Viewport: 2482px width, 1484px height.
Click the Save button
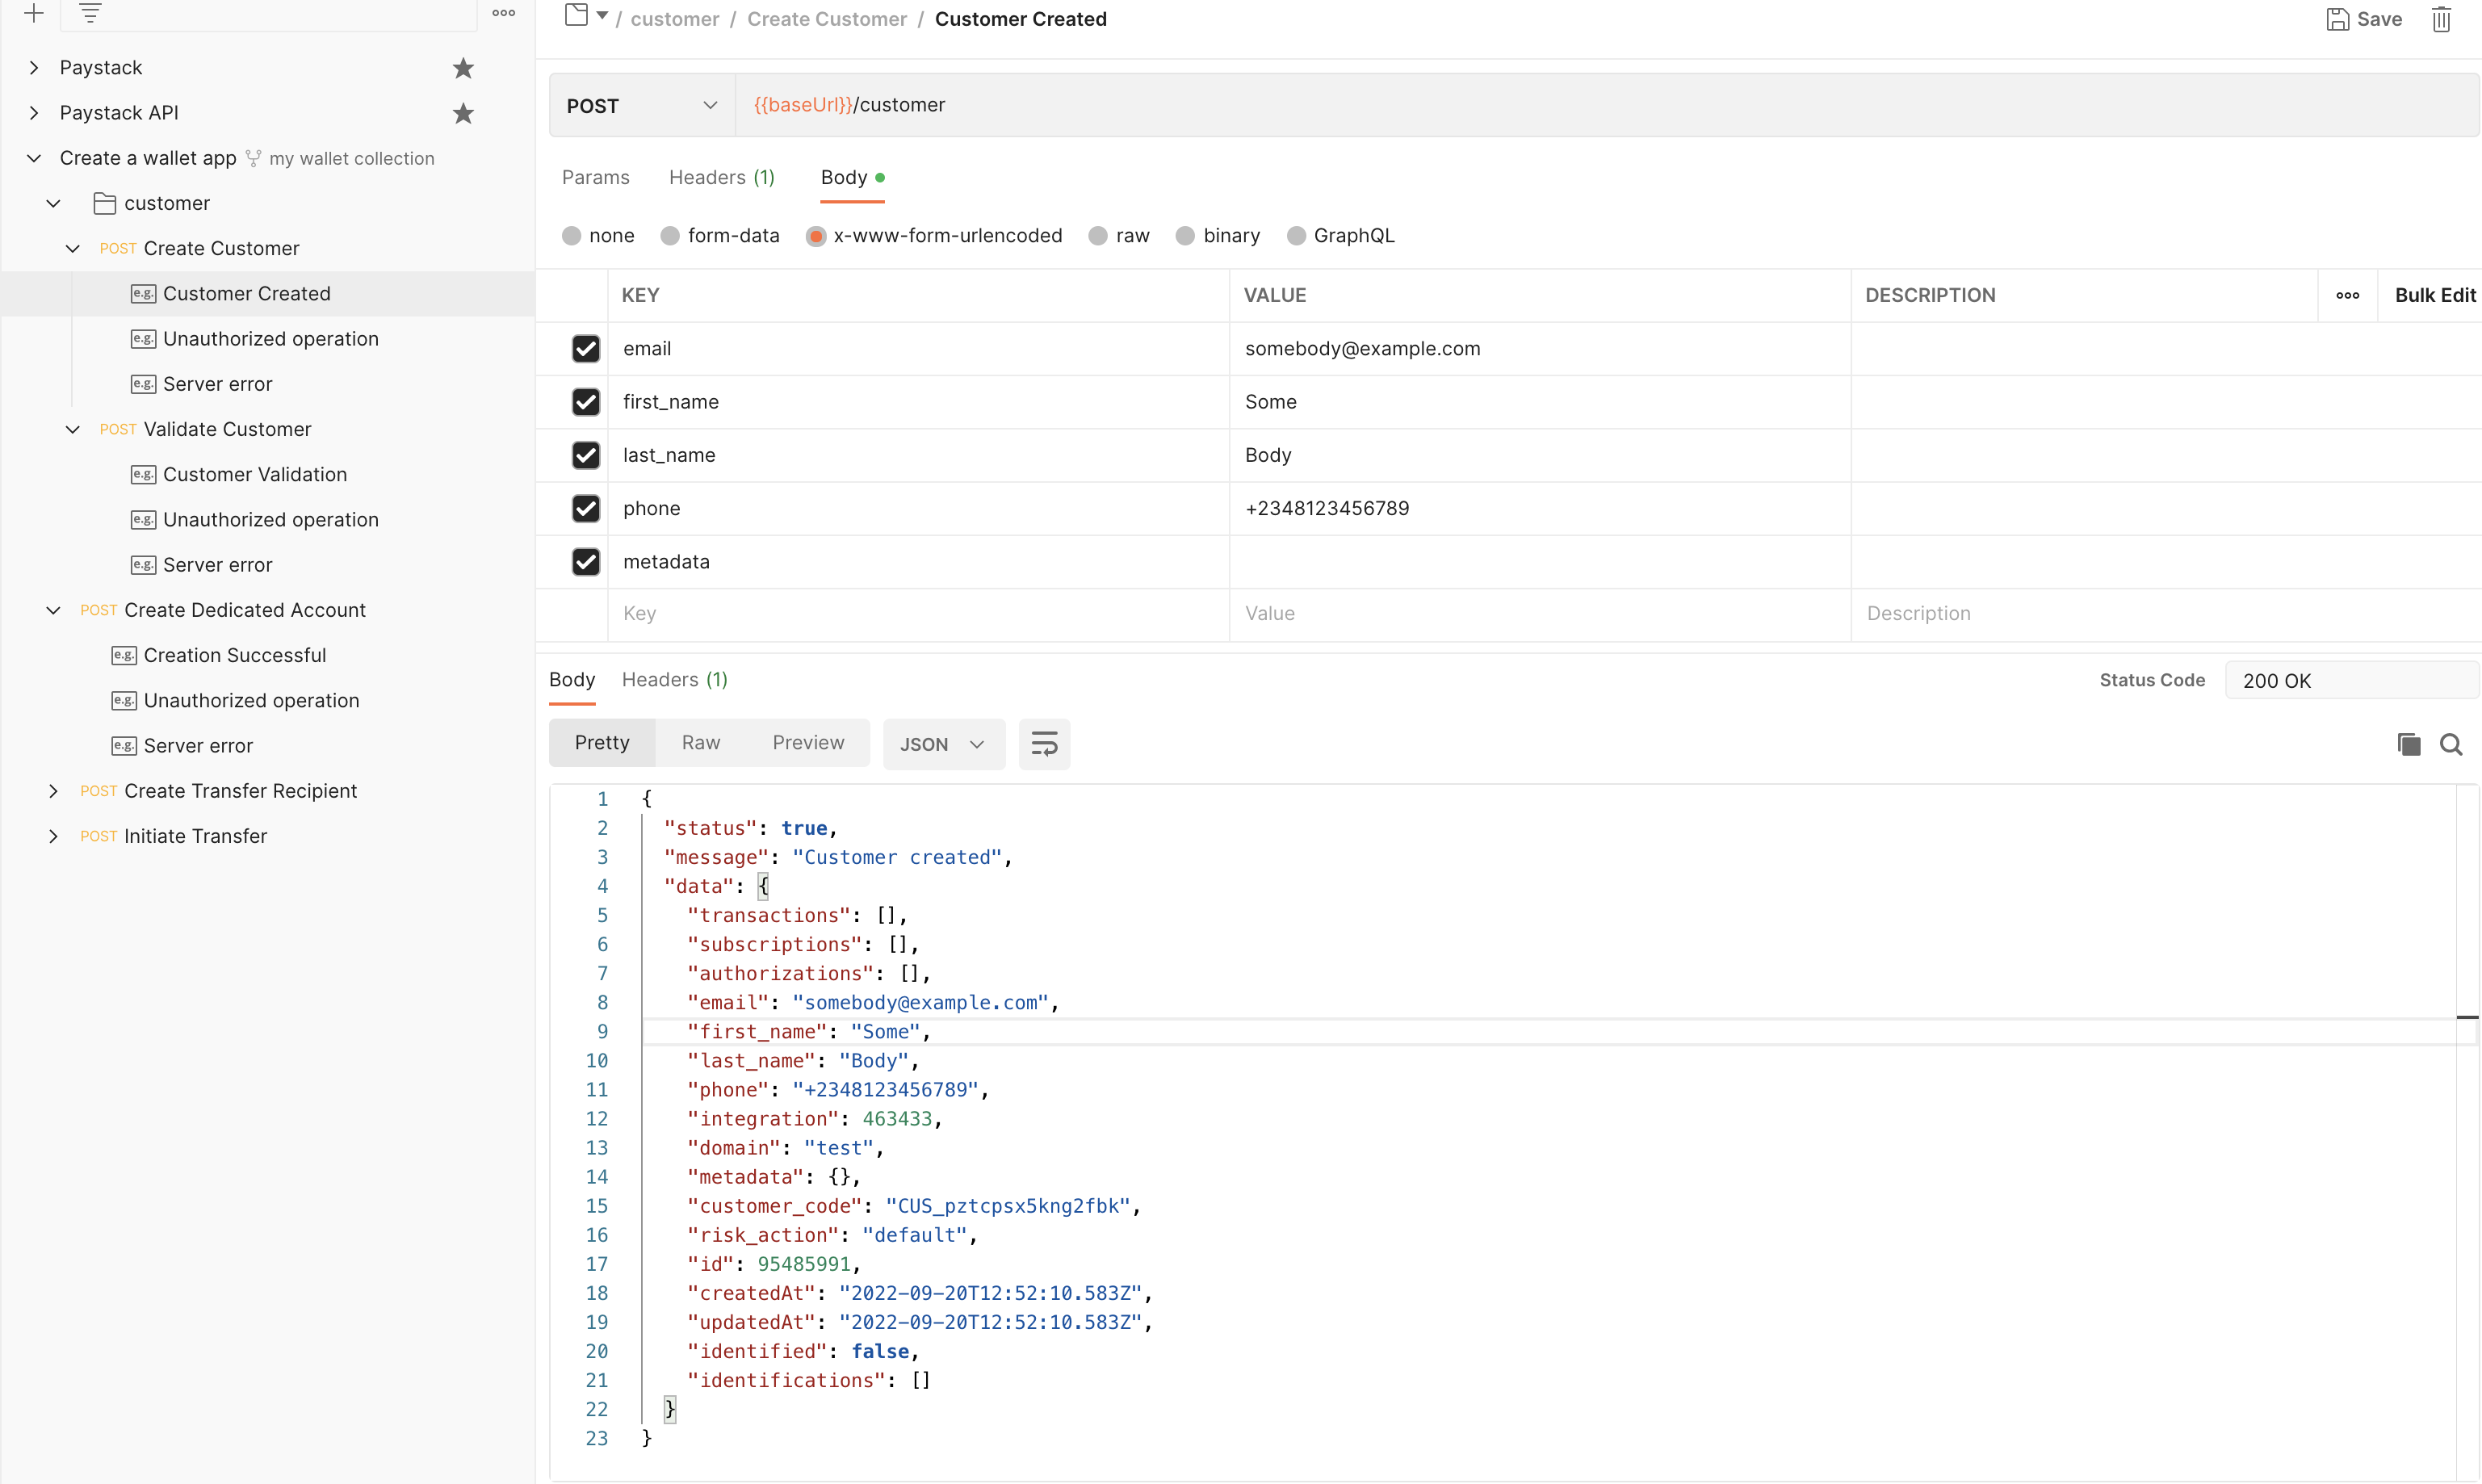click(2364, 19)
